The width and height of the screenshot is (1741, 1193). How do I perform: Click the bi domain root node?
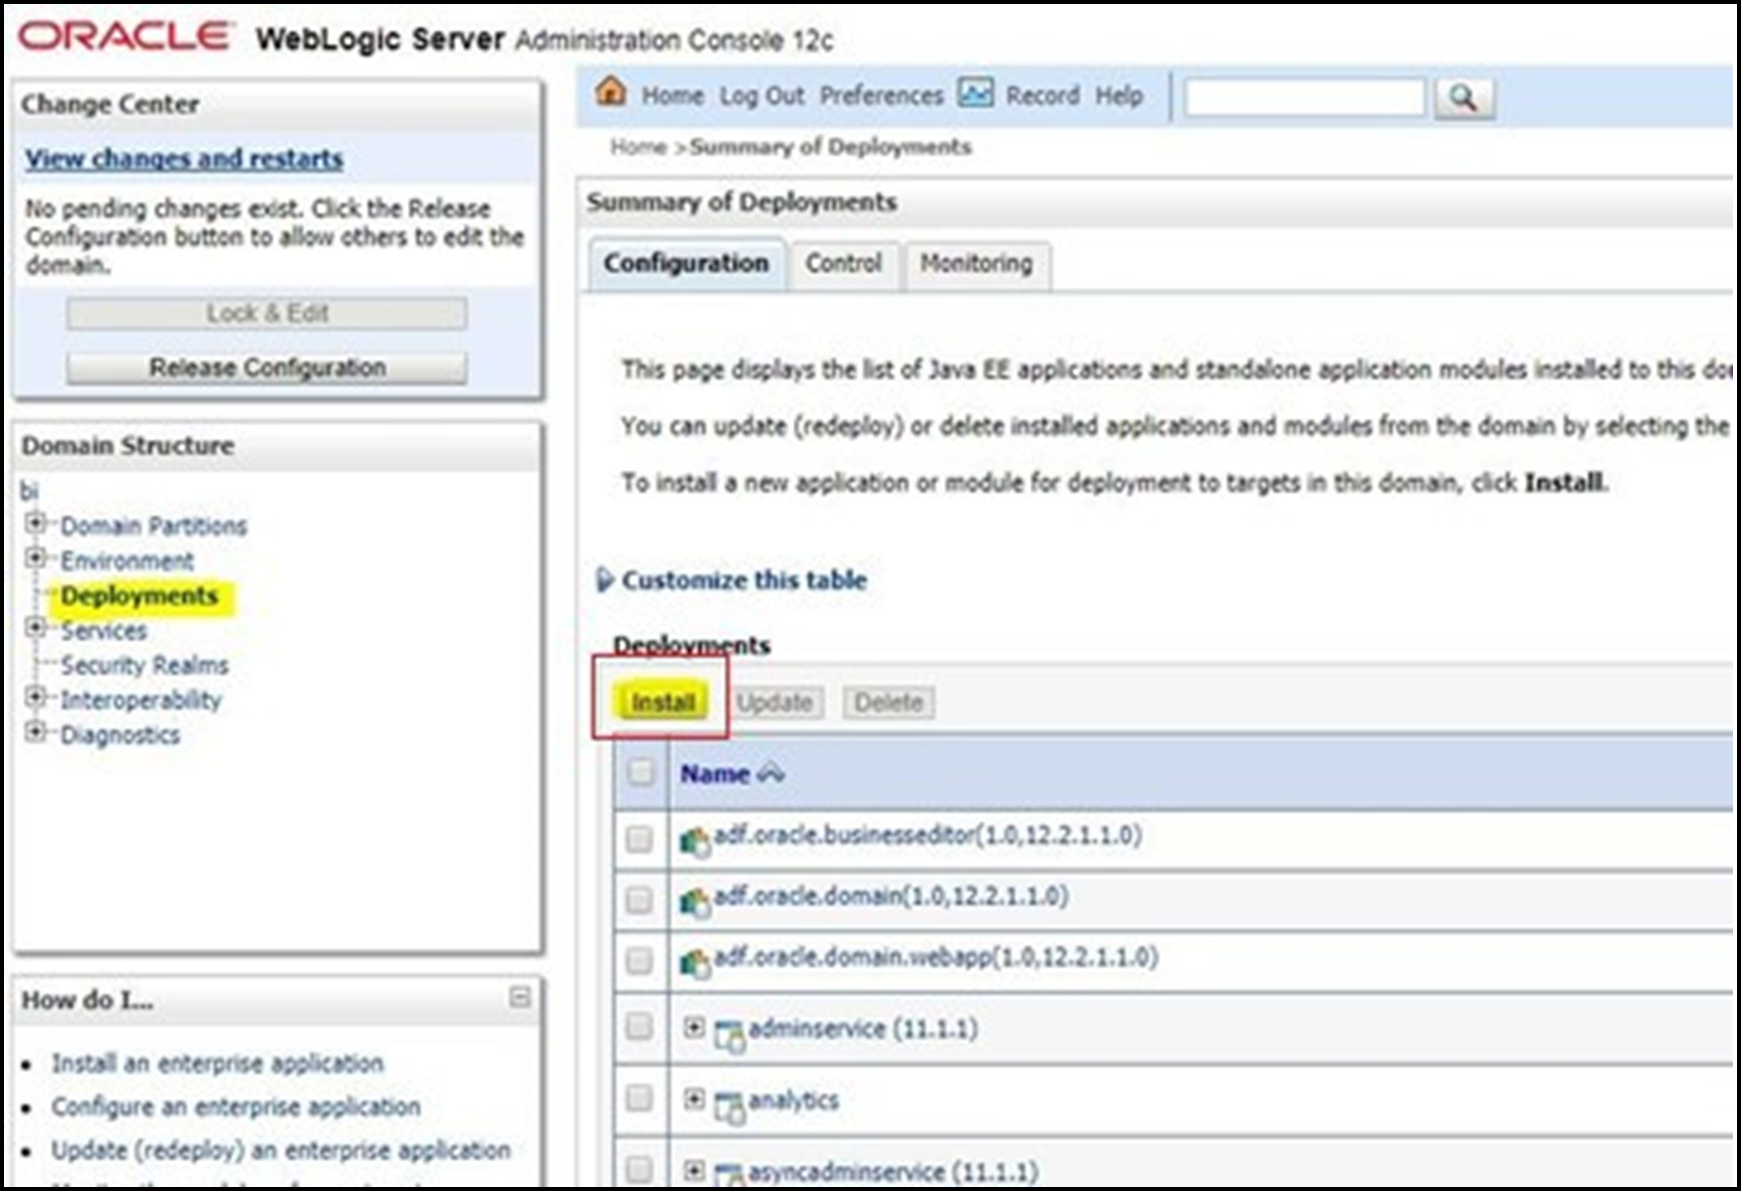29,491
